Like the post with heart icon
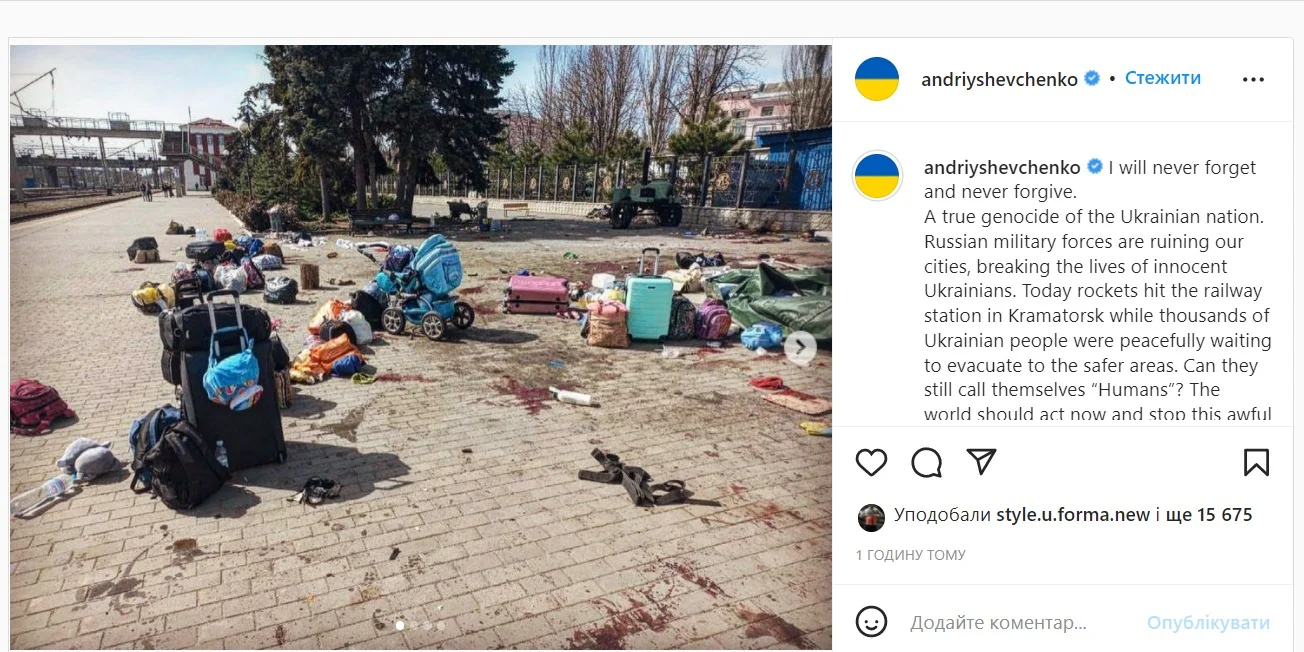This screenshot has width=1304, height=652. pos(871,462)
